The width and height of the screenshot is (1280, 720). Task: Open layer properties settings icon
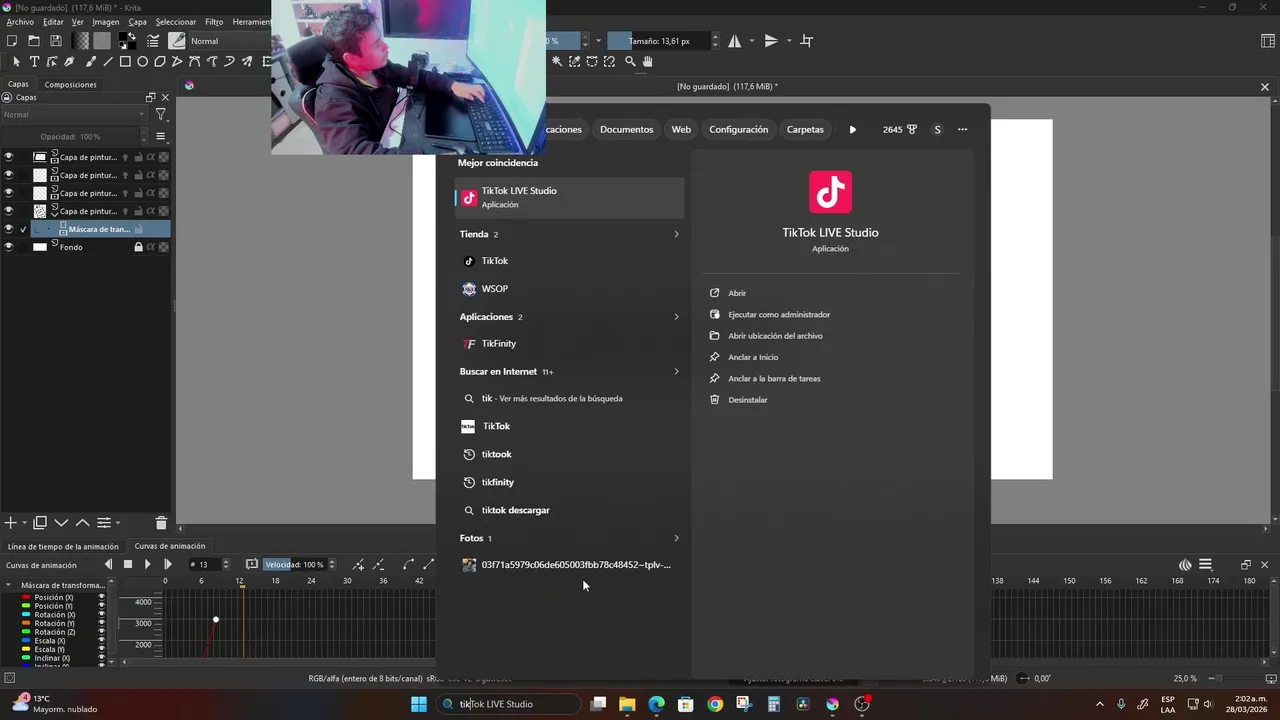pos(103,523)
